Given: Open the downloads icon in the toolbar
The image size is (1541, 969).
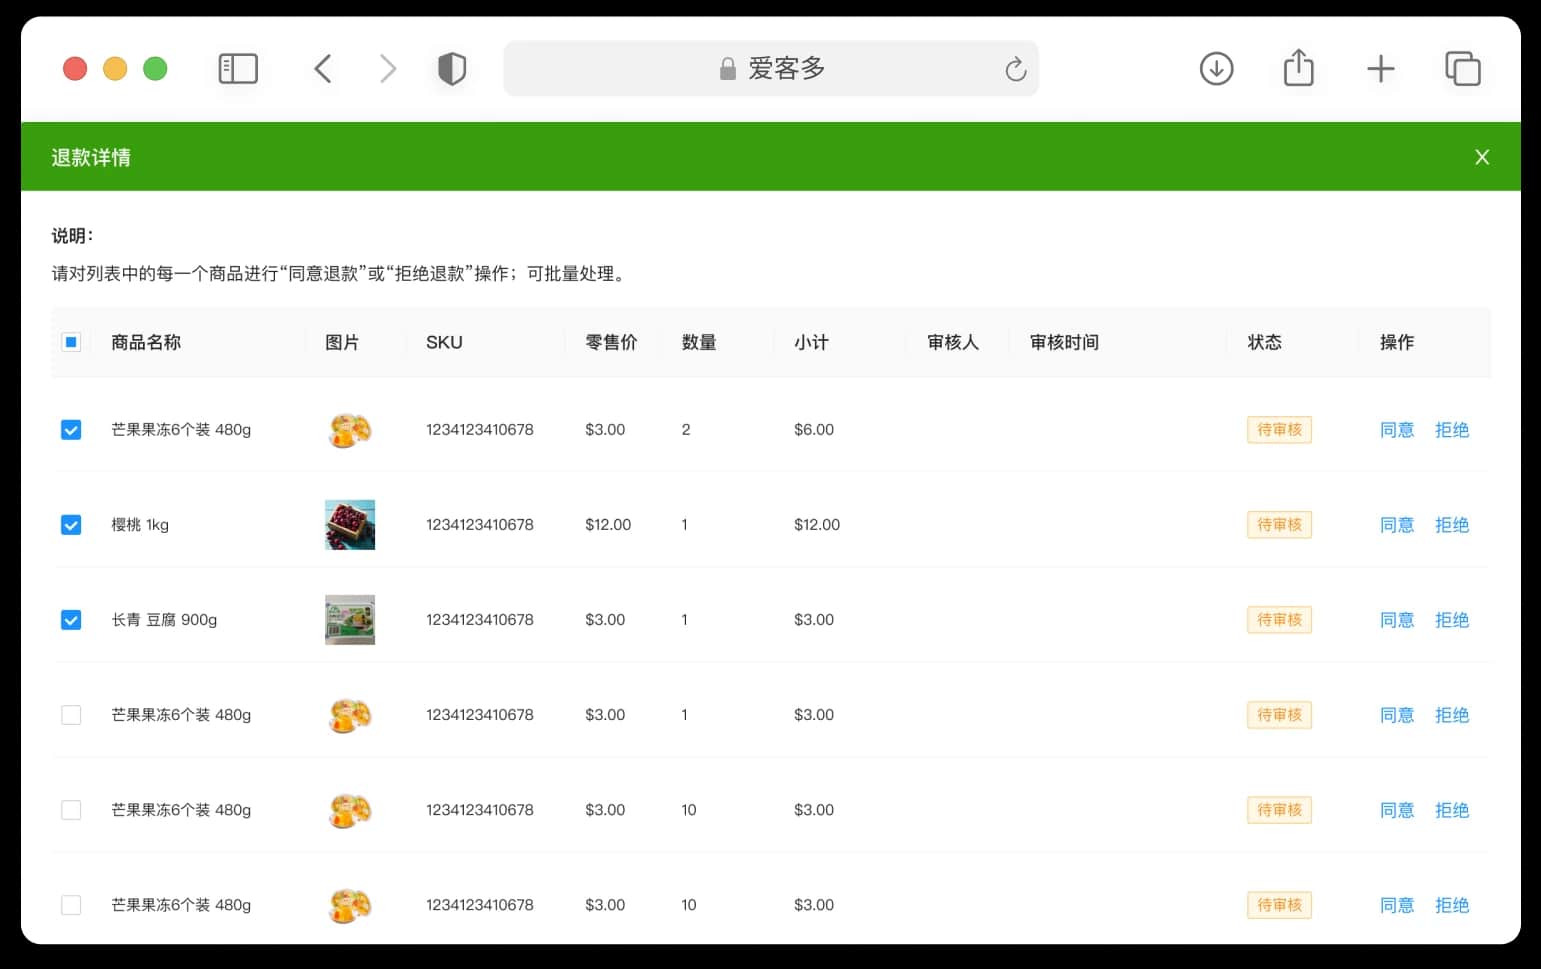Looking at the screenshot, I should [x=1216, y=69].
